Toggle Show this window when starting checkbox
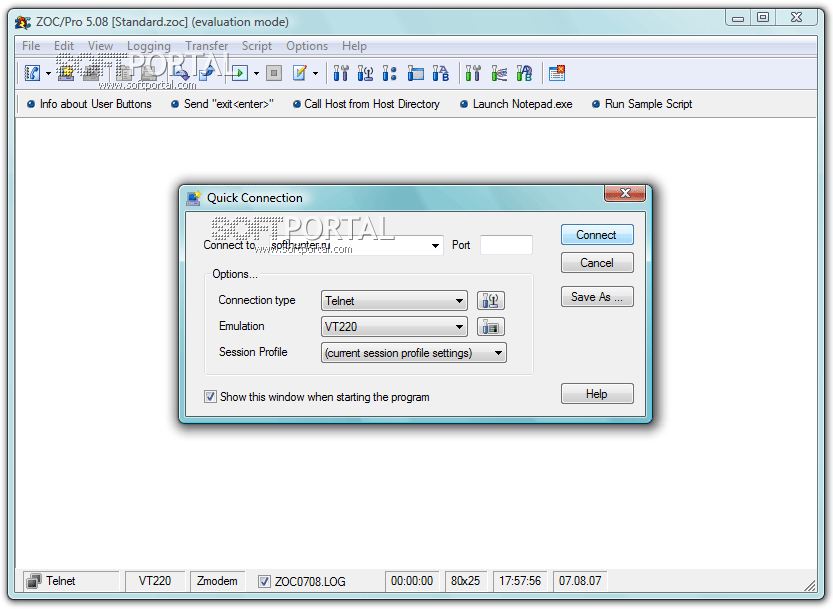 coord(210,396)
